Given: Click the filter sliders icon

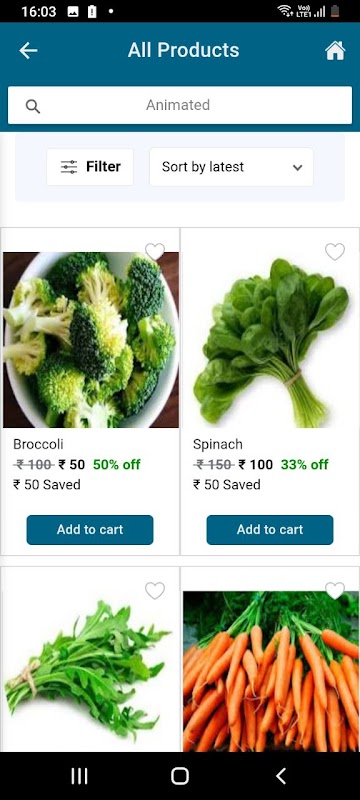Looking at the screenshot, I should (69, 167).
